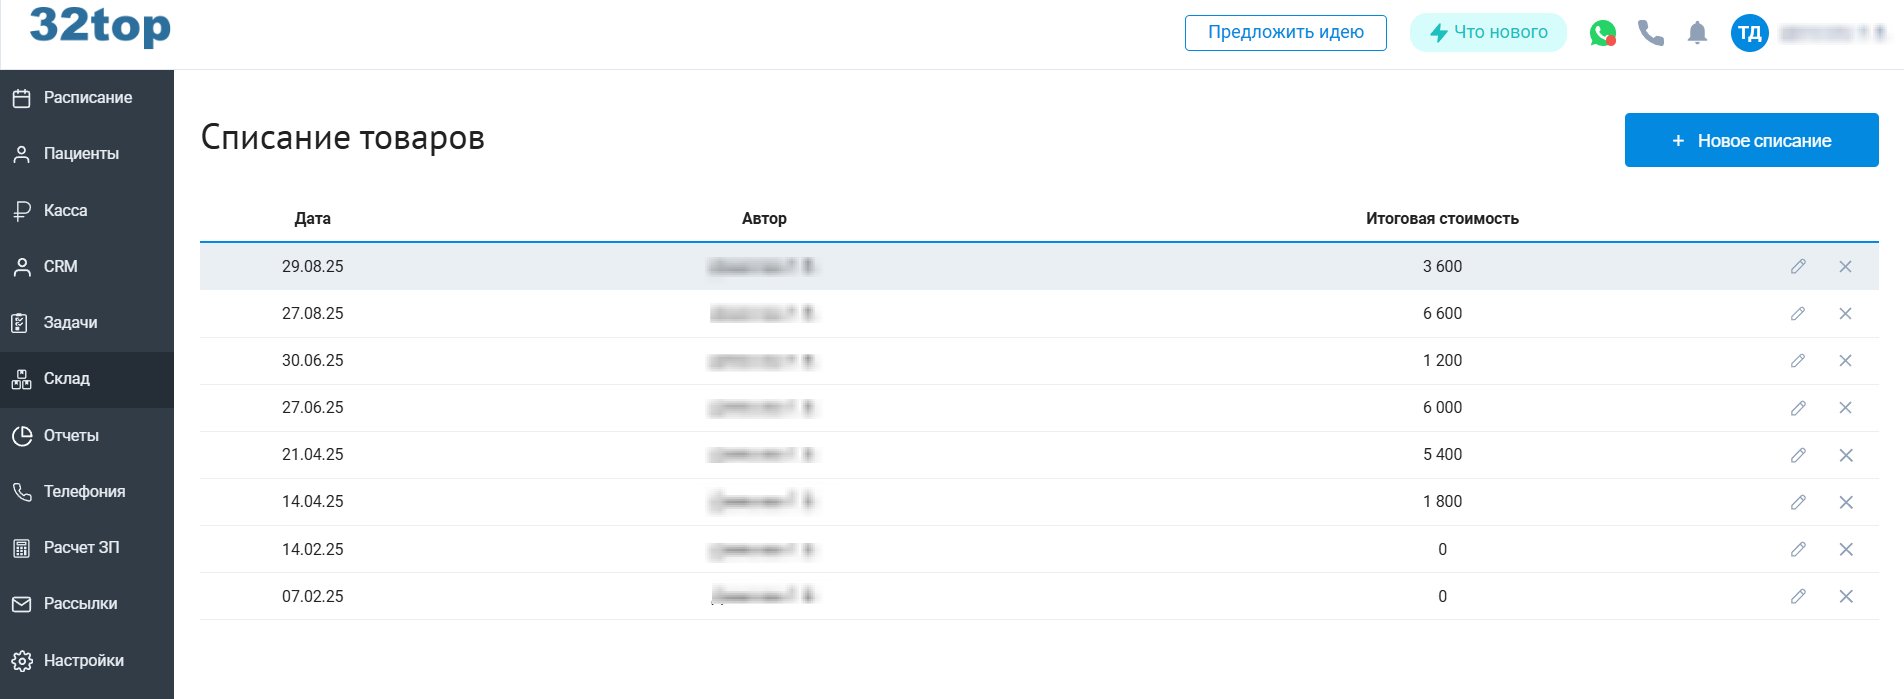1904x699 pixels.
Task: Delete the 27.08.25 write-off entry
Action: point(1845,314)
